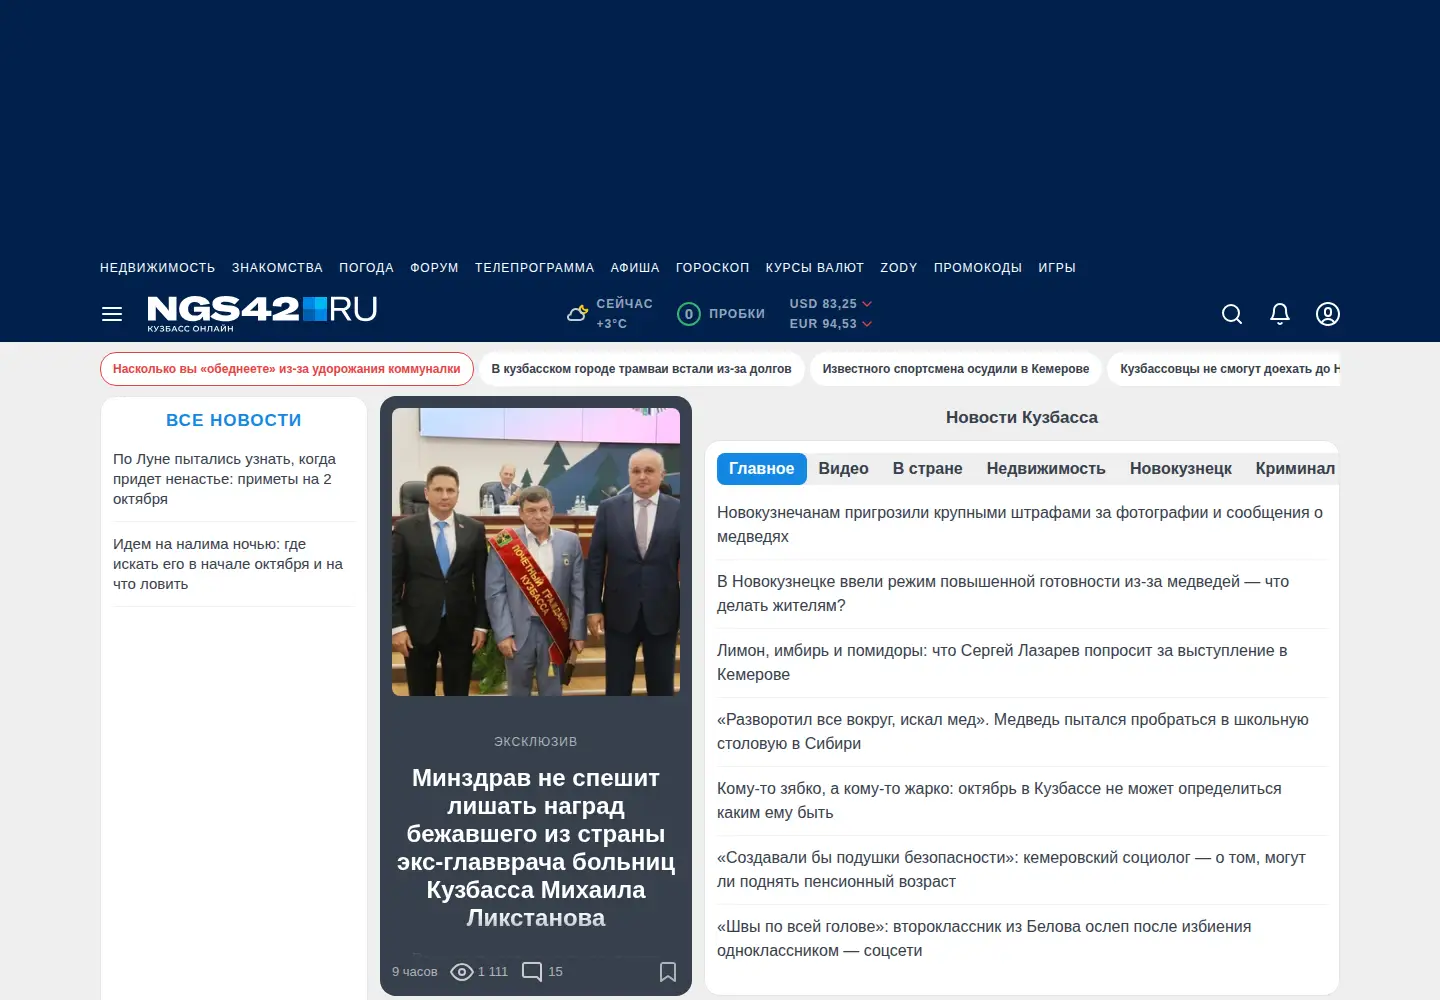Click the NGS42.RU logo
This screenshot has height=1000, width=1440.
pyautogui.click(x=262, y=313)
